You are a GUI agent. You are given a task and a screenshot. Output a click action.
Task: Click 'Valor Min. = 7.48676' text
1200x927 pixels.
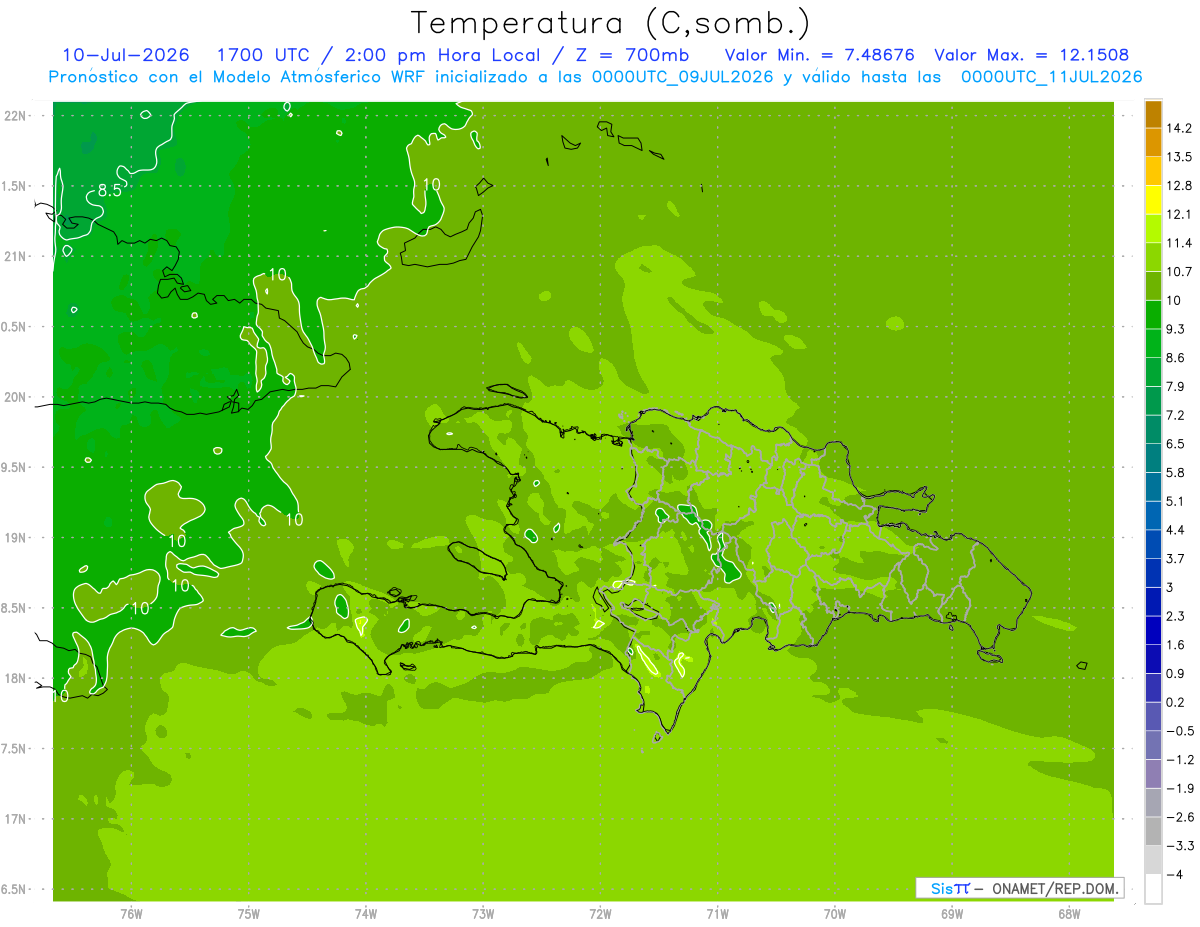[819, 55]
